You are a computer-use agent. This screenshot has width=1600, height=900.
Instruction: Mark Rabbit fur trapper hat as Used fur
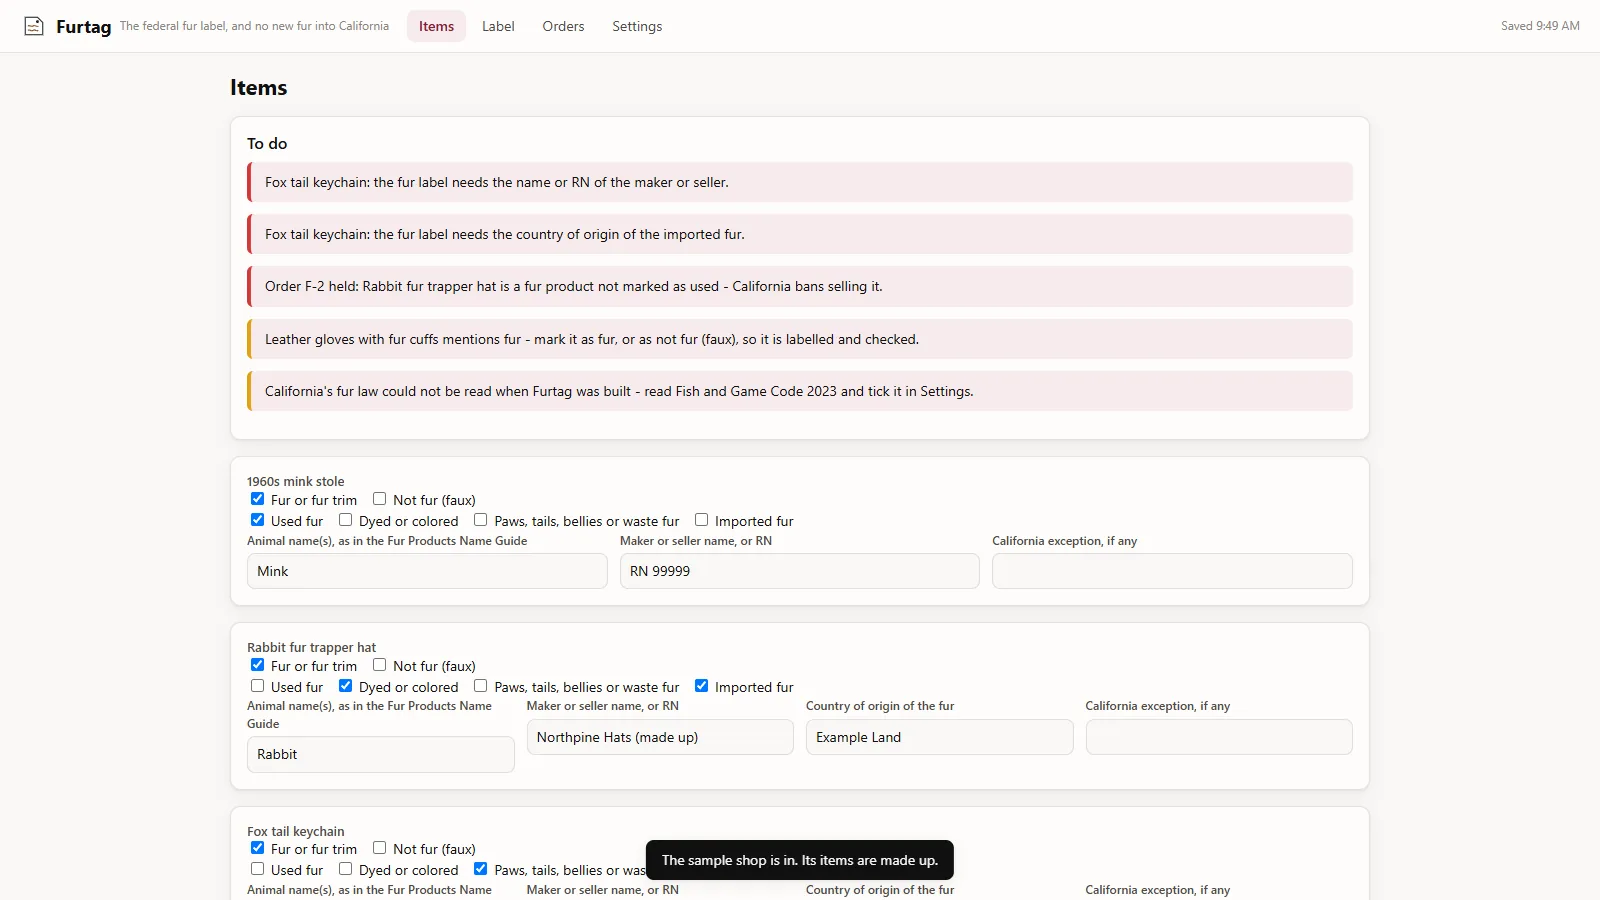[x=257, y=686]
